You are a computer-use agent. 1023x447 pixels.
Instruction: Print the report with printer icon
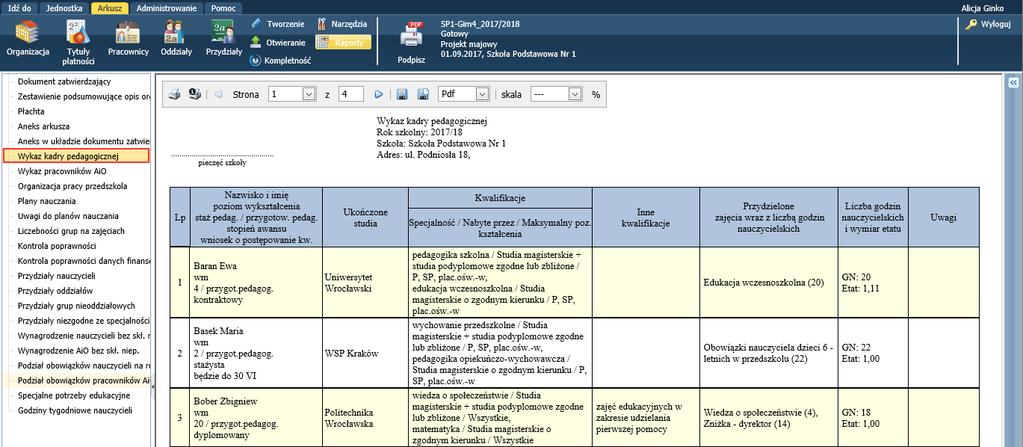click(x=174, y=94)
